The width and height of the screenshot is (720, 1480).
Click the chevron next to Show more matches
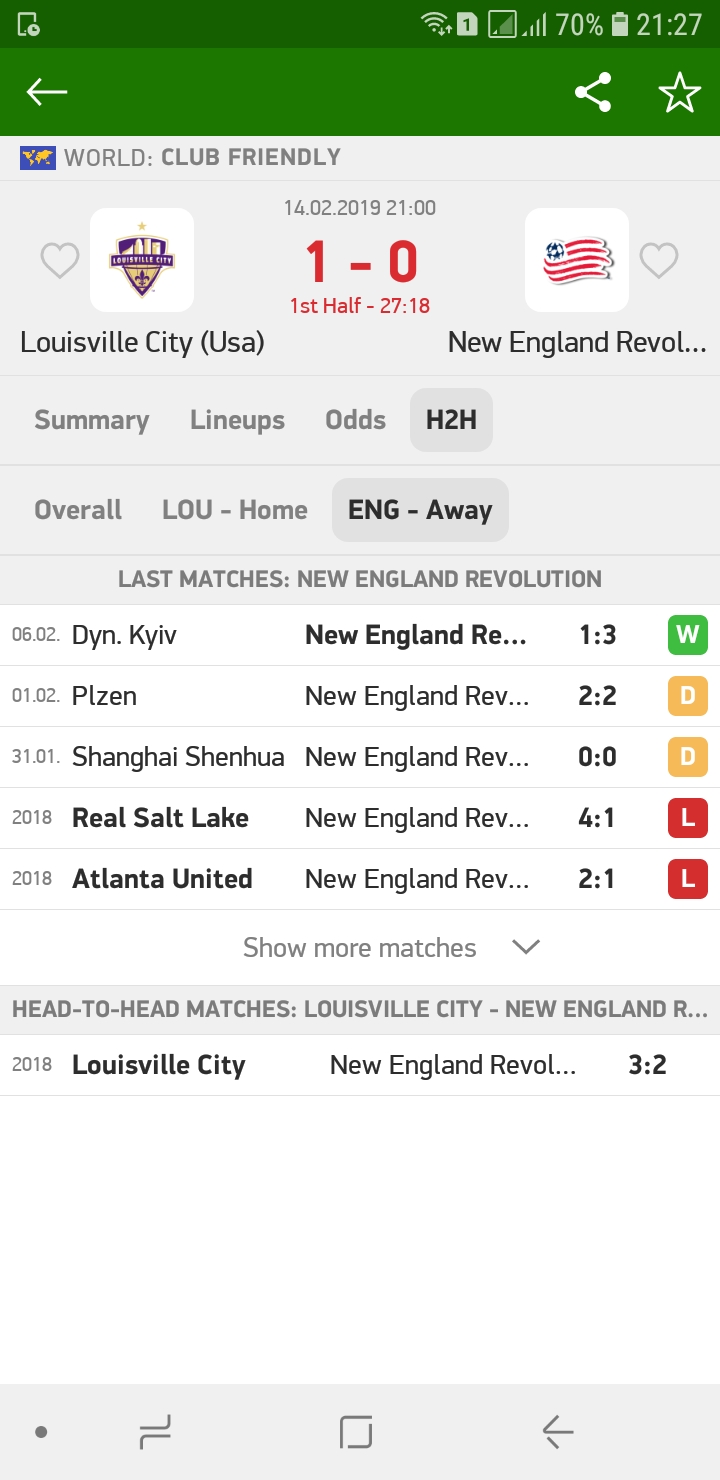tap(526, 947)
